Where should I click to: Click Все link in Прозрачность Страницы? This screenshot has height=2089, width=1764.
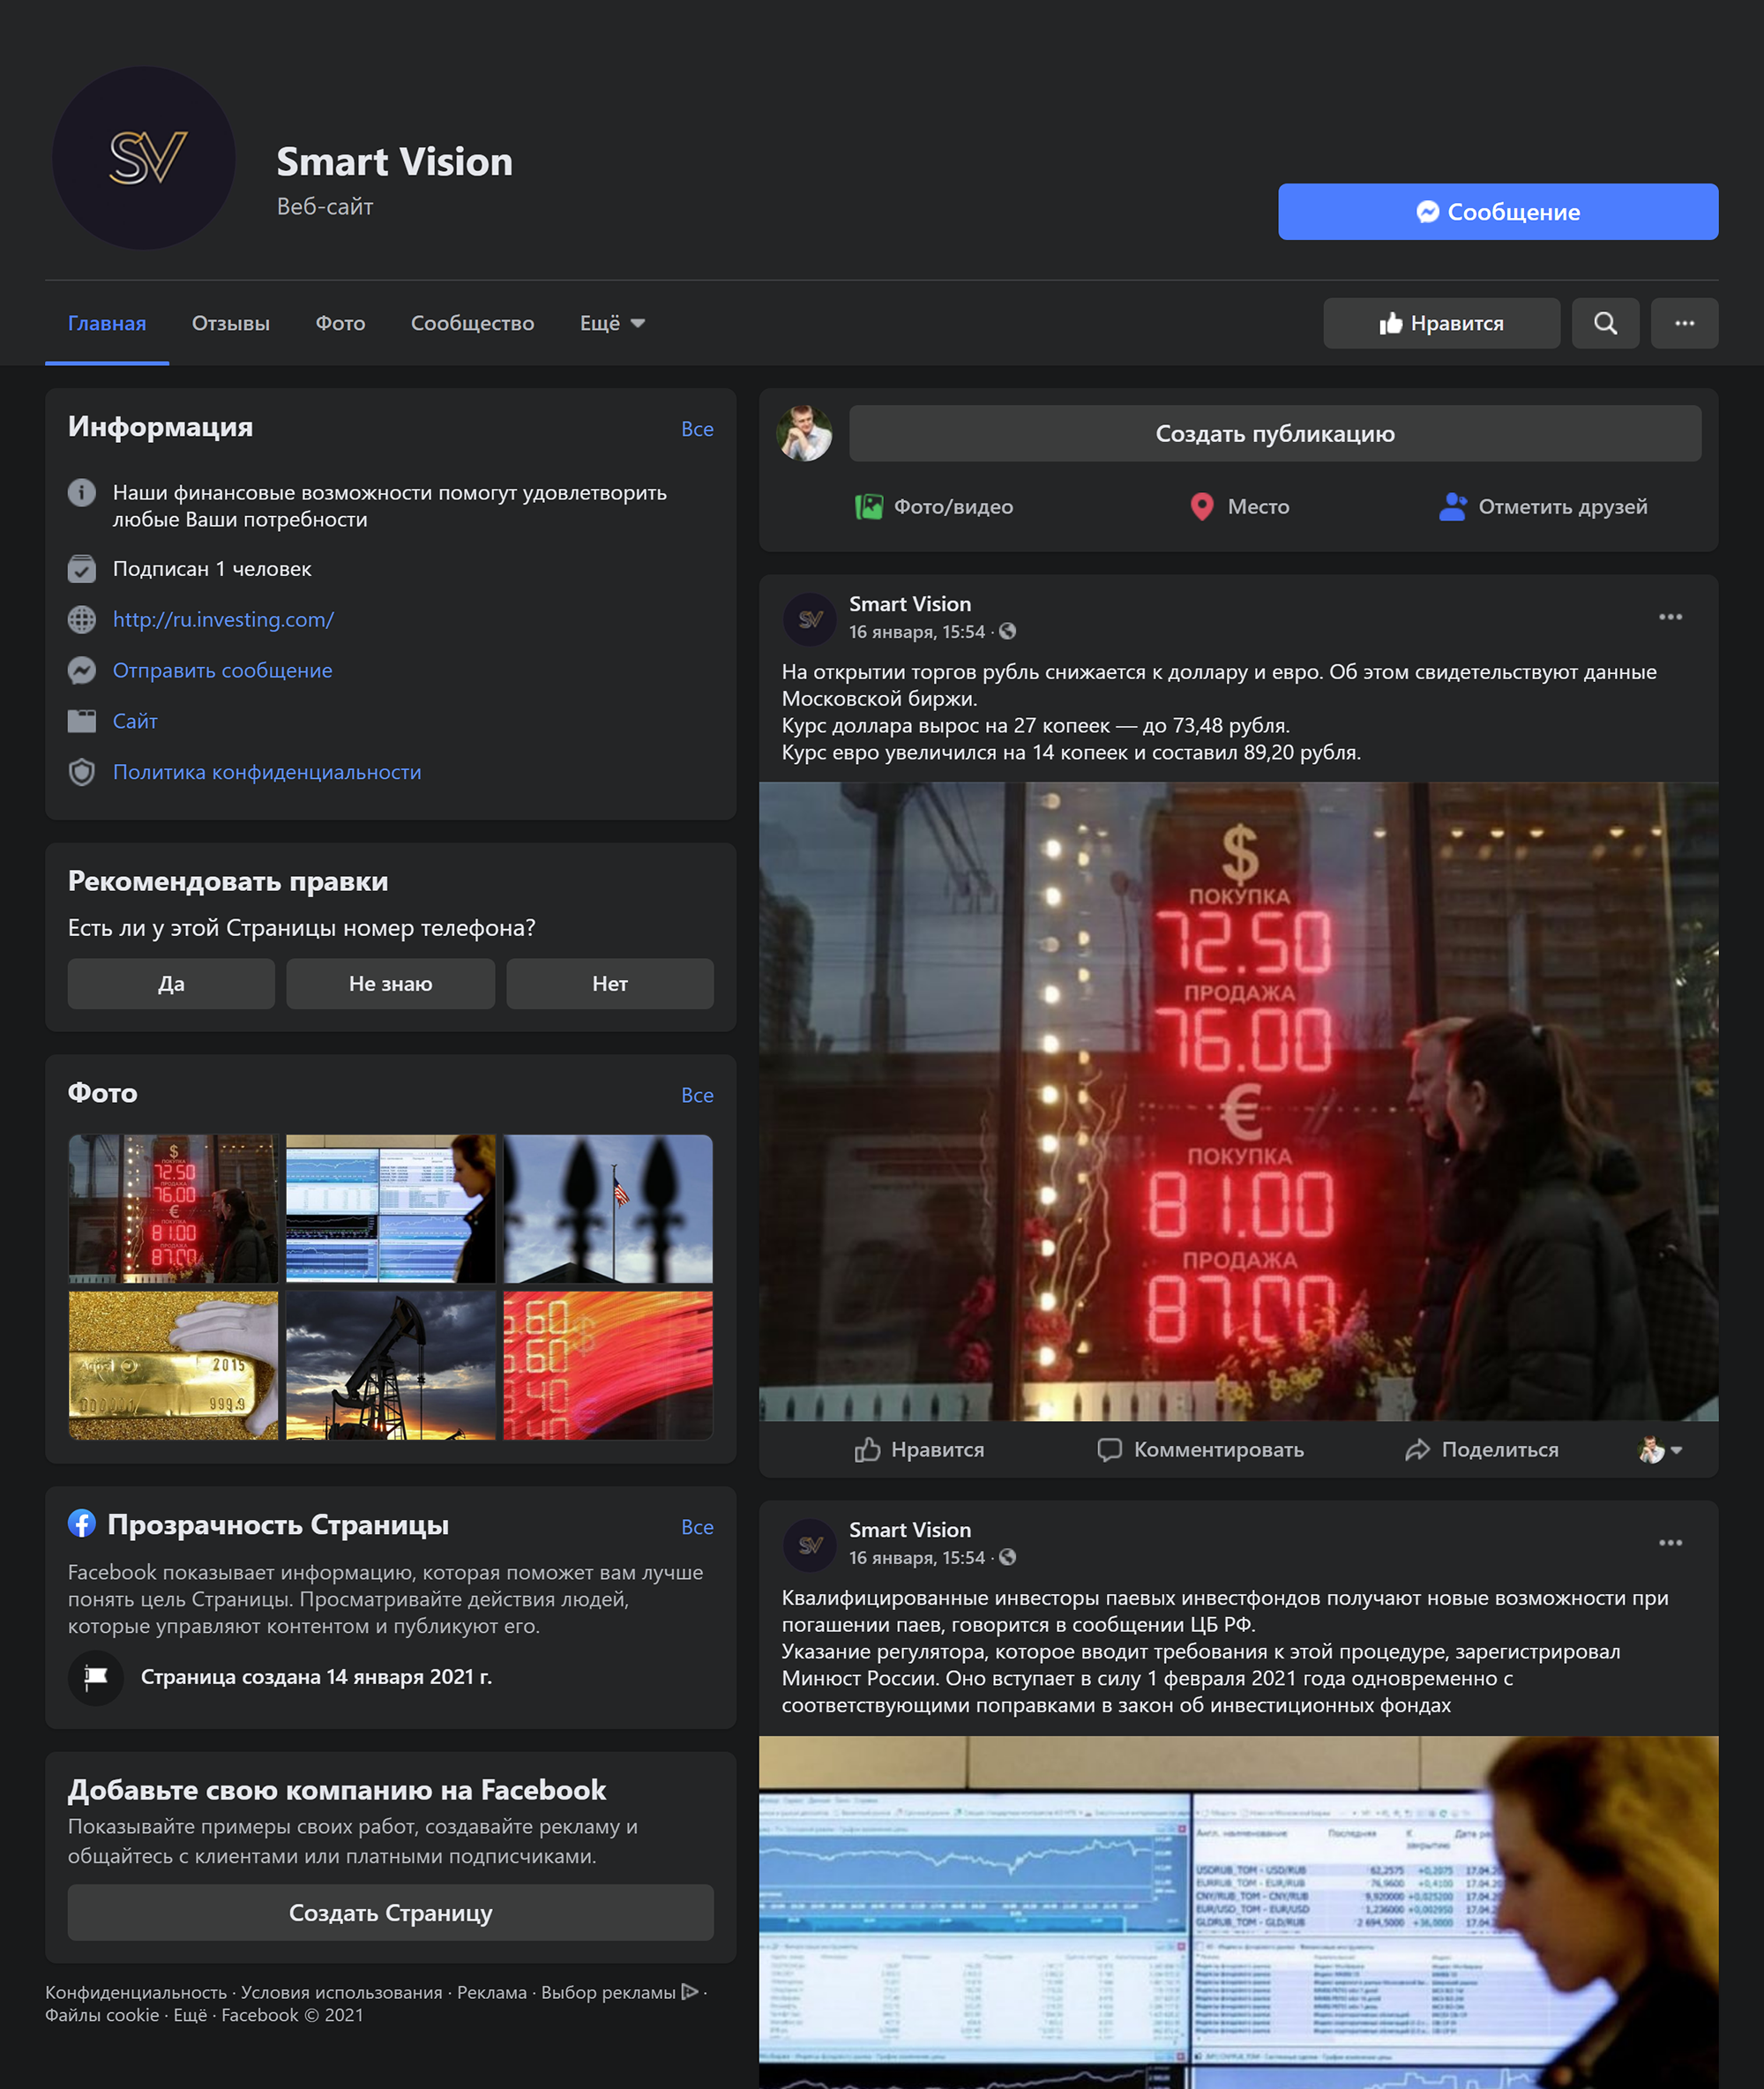tap(697, 1527)
